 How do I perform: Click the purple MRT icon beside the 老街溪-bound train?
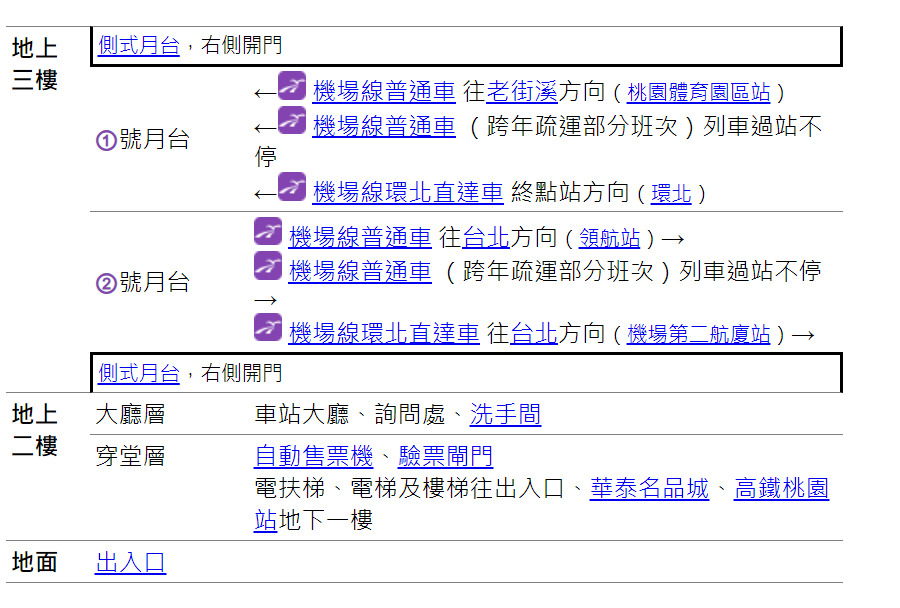click(x=292, y=87)
